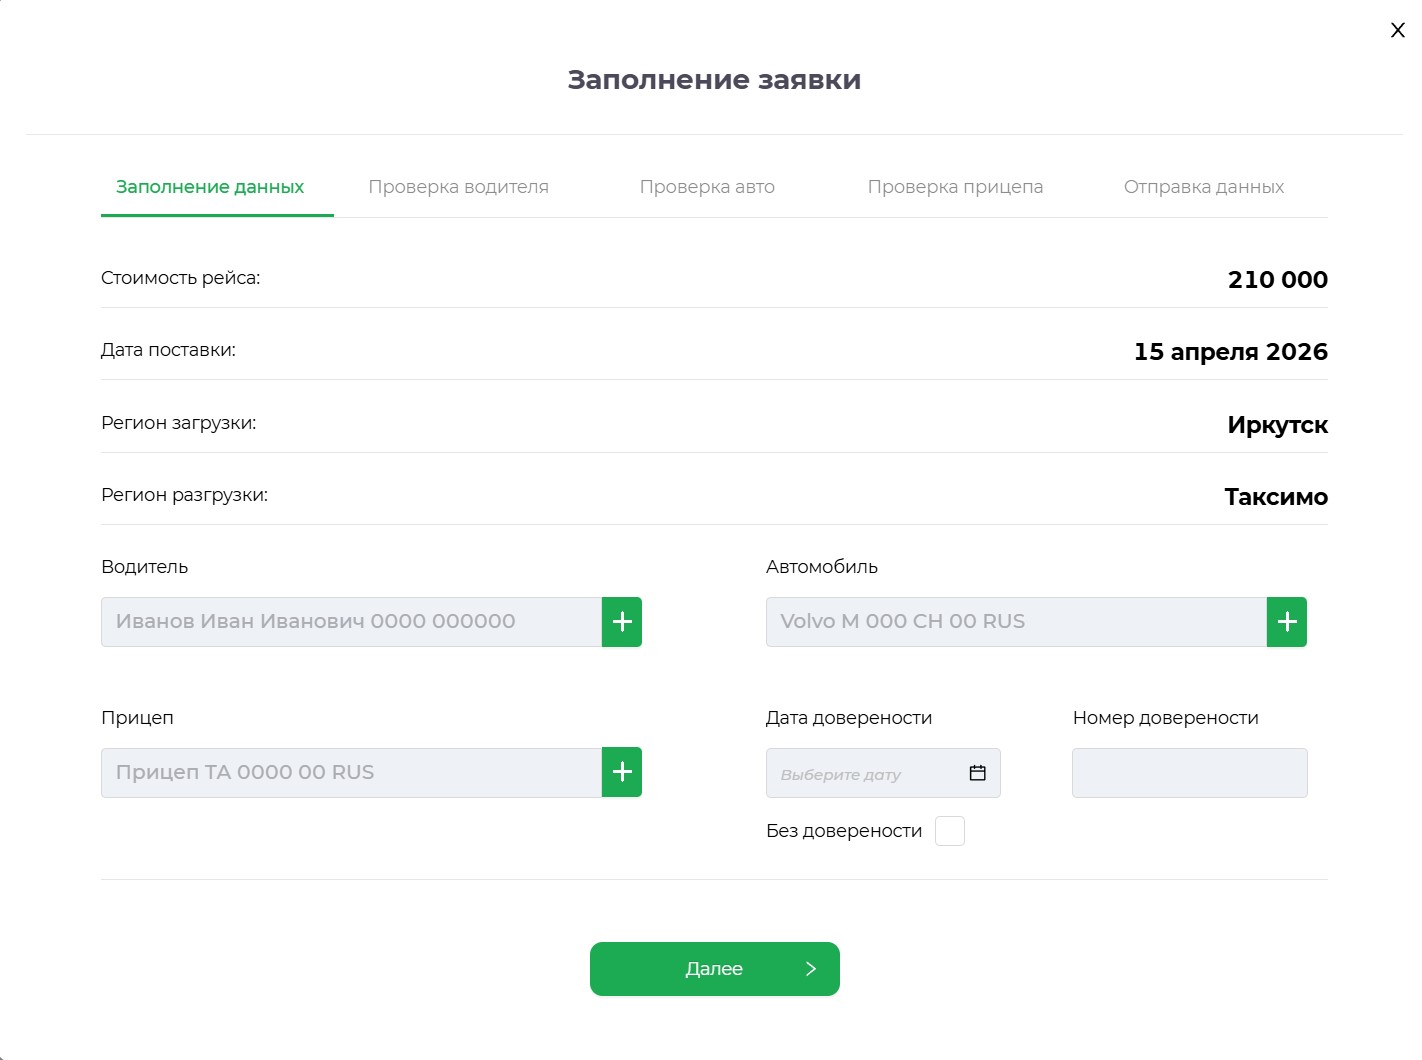Switch to the 'Заполнение данных' tab
The width and height of the screenshot is (1422, 1060).
pyautogui.click(x=210, y=187)
